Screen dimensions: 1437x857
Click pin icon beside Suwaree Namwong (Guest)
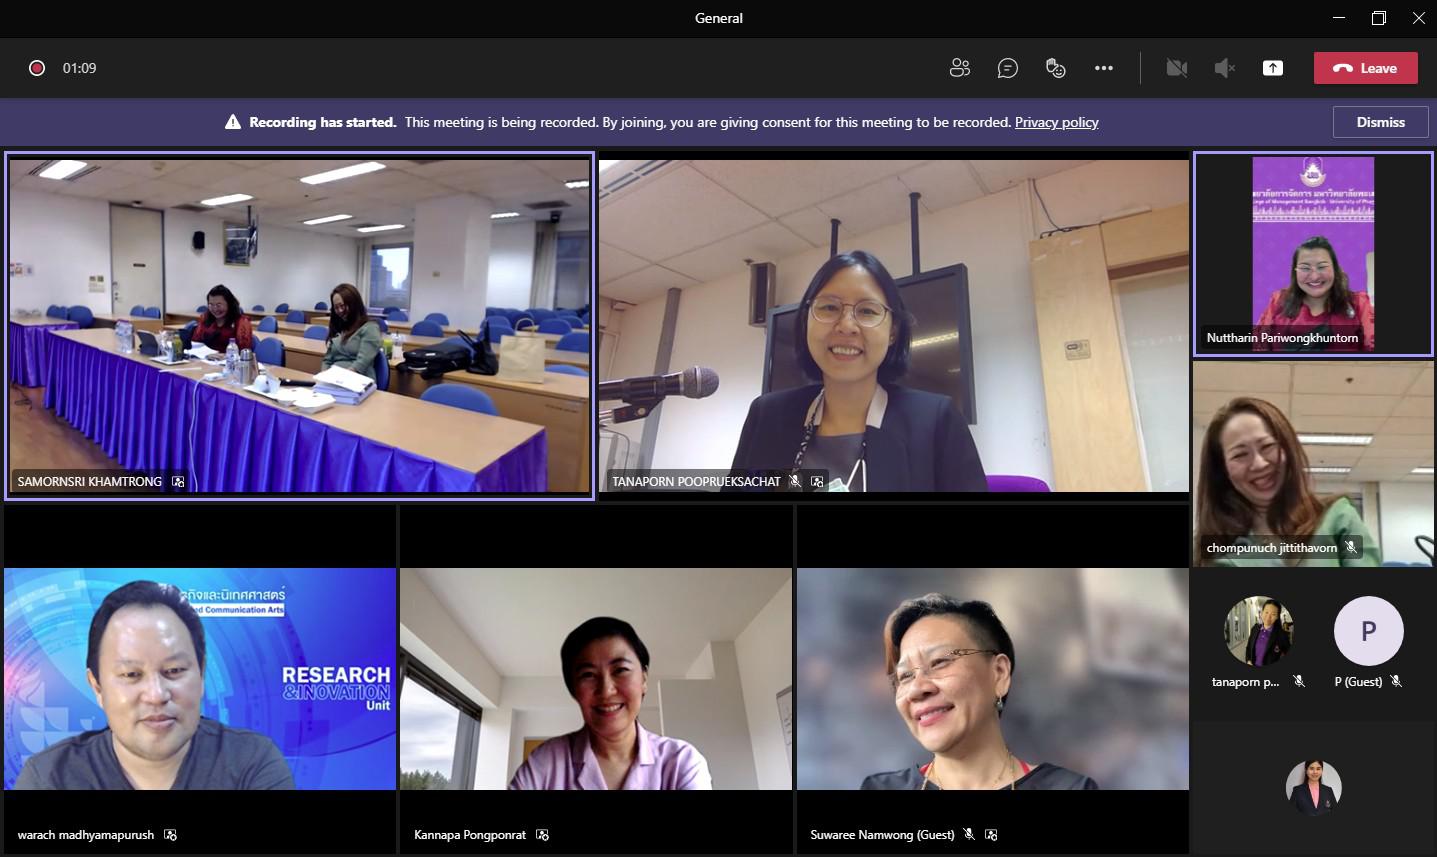991,834
